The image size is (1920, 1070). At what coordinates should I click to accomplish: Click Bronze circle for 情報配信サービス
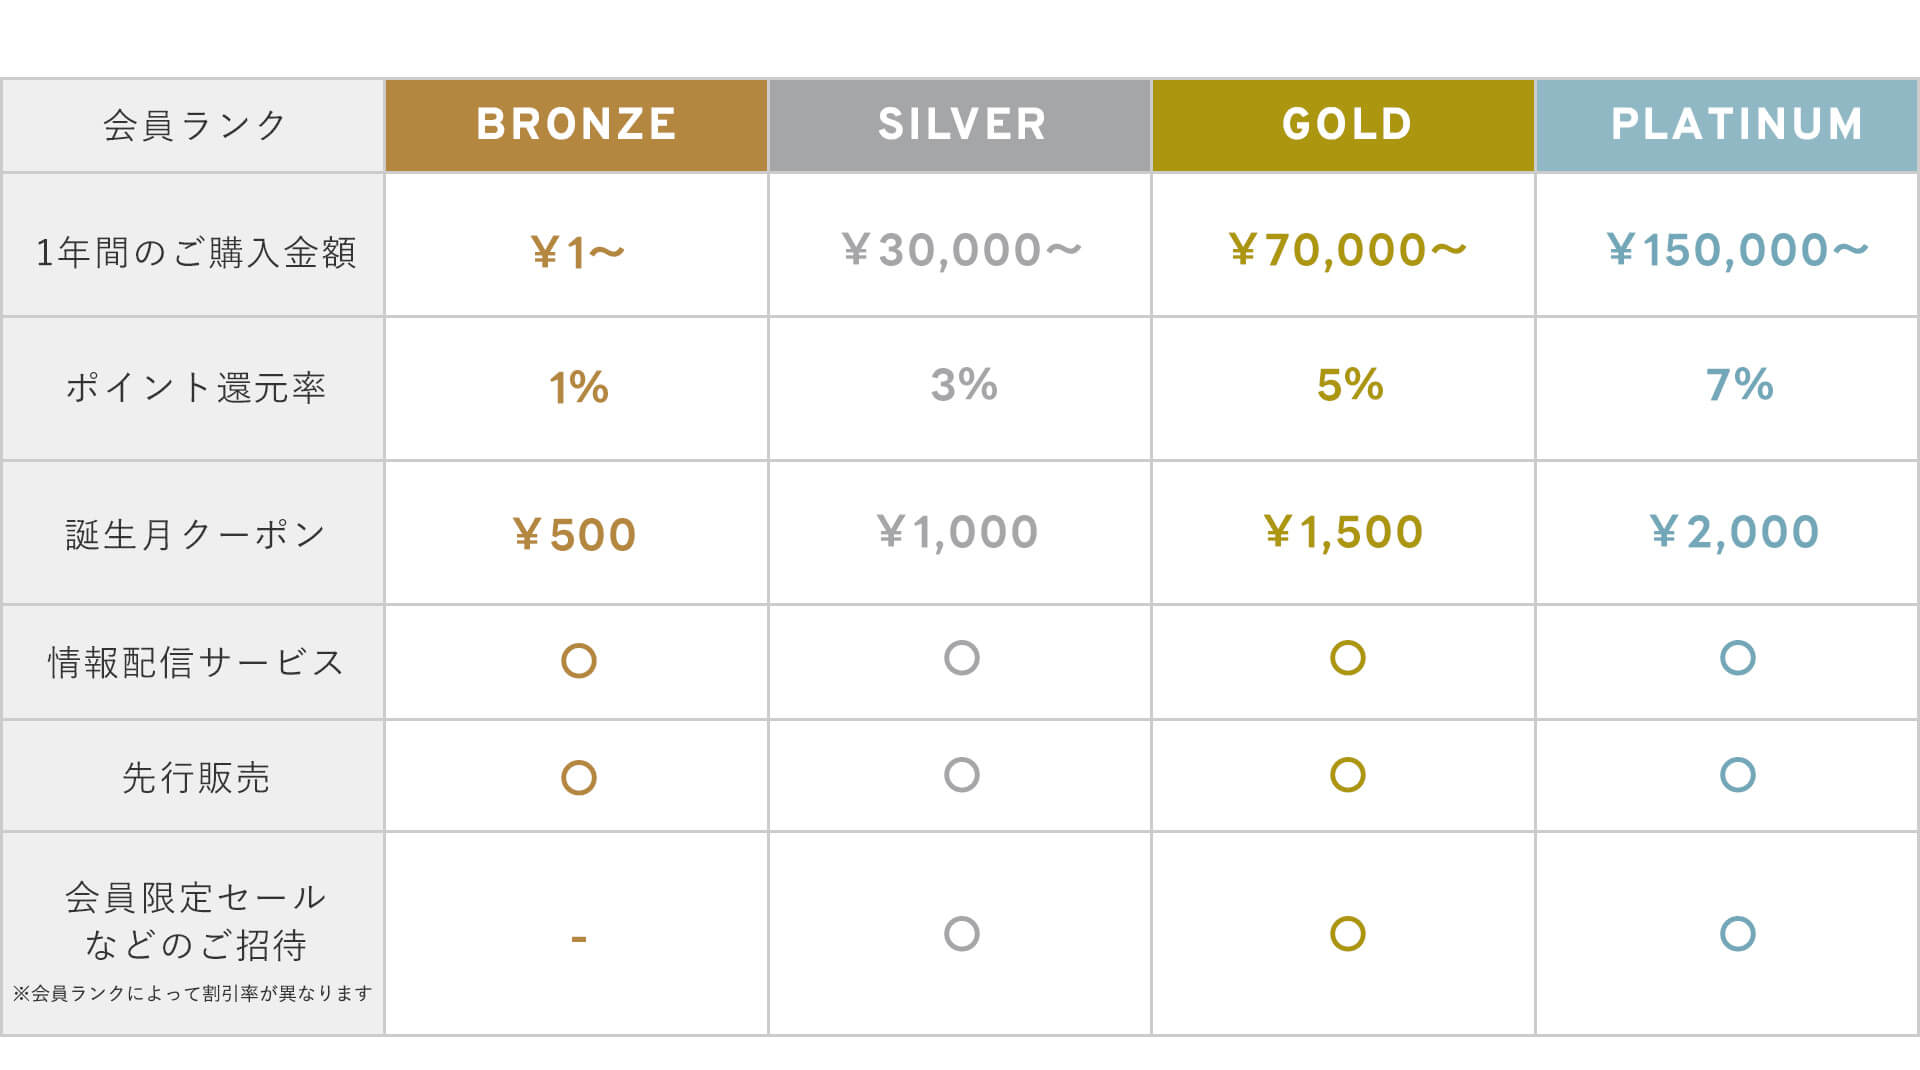pos(579,661)
